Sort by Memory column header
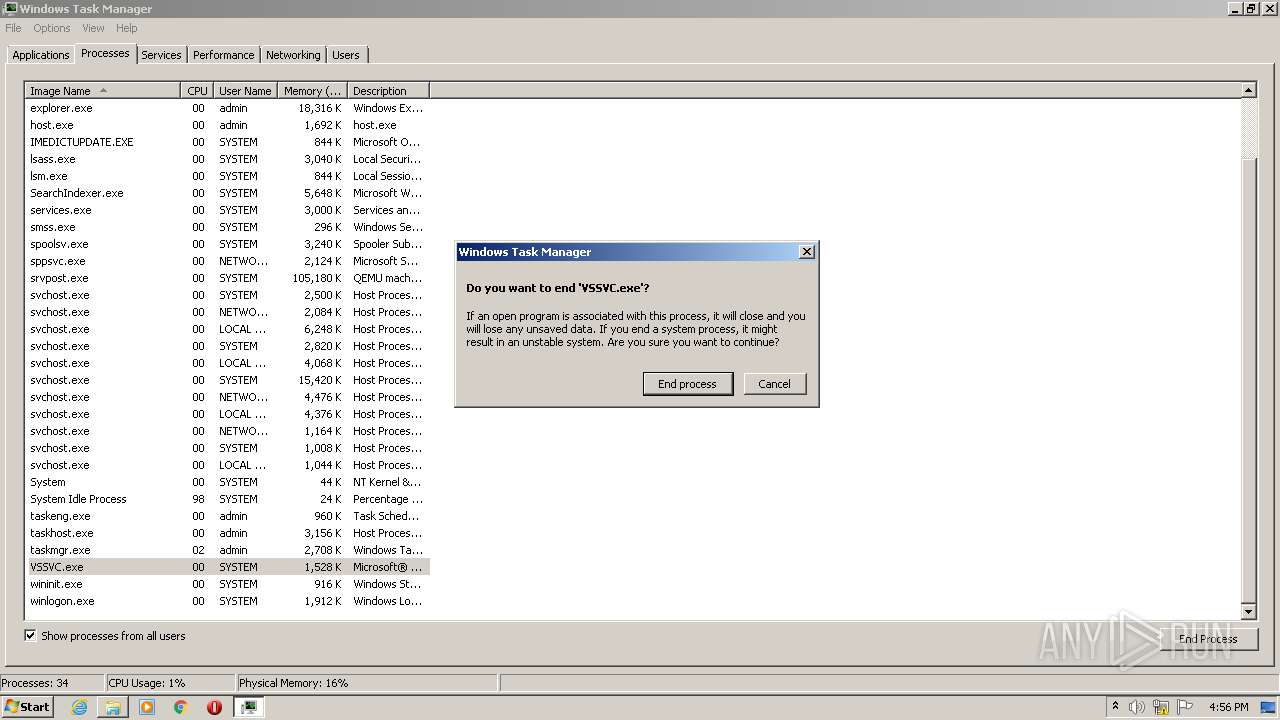1280x720 pixels. [x=312, y=91]
